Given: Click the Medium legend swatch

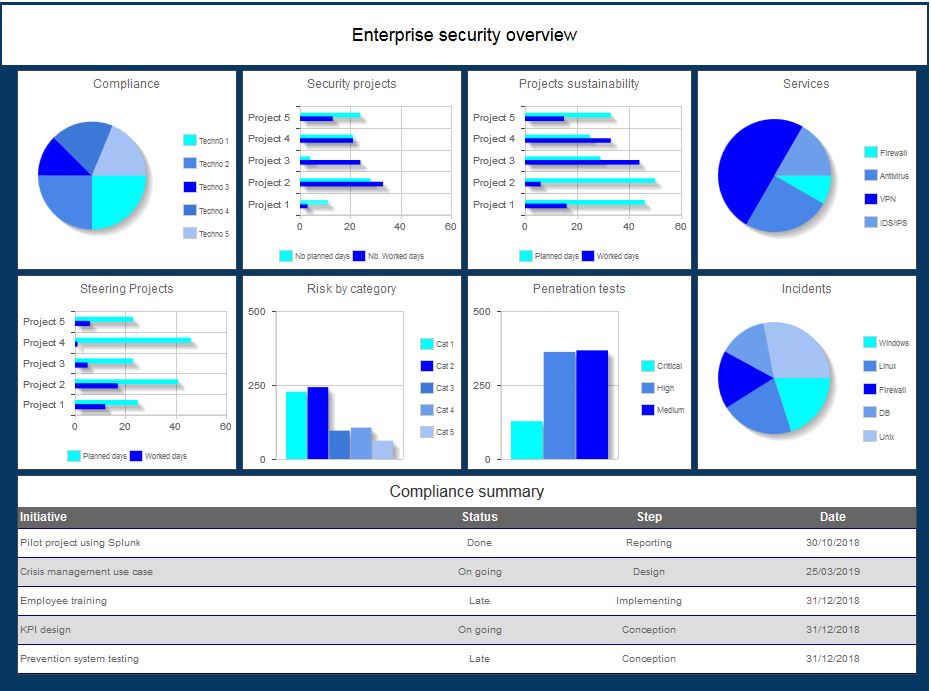Looking at the screenshot, I should tap(648, 410).
